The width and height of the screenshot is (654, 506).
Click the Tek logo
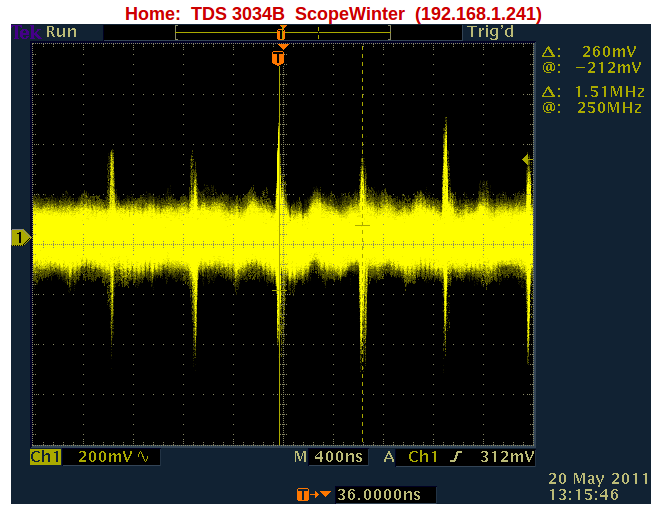click(26, 32)
